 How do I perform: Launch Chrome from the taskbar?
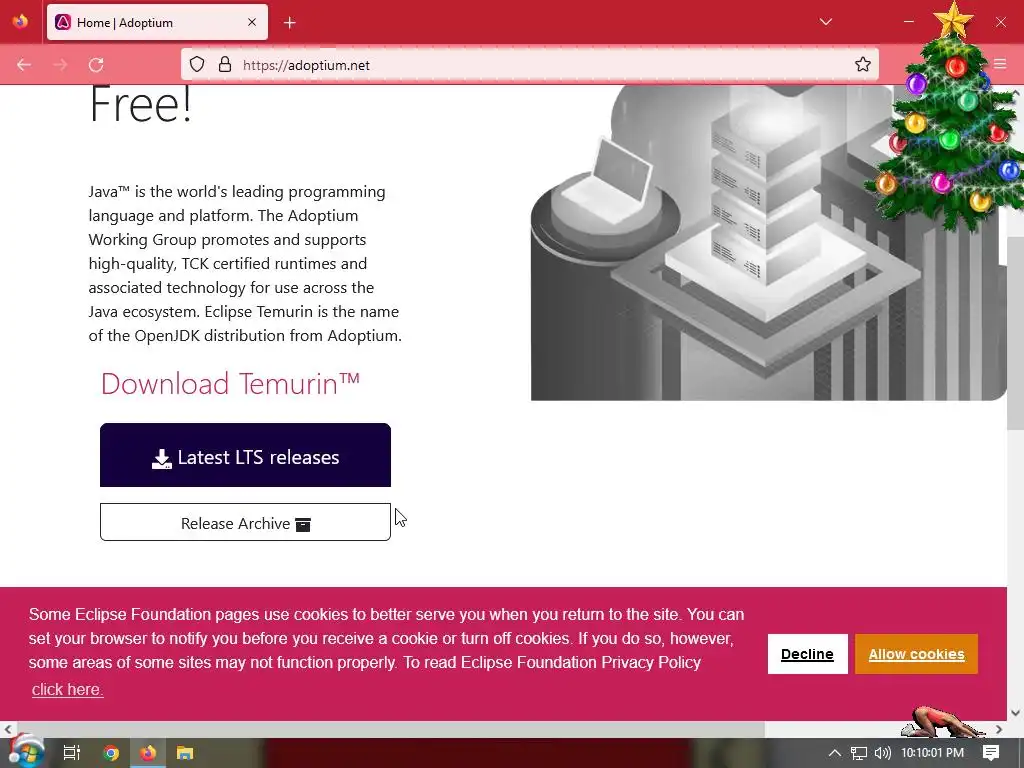click(111, 753)
